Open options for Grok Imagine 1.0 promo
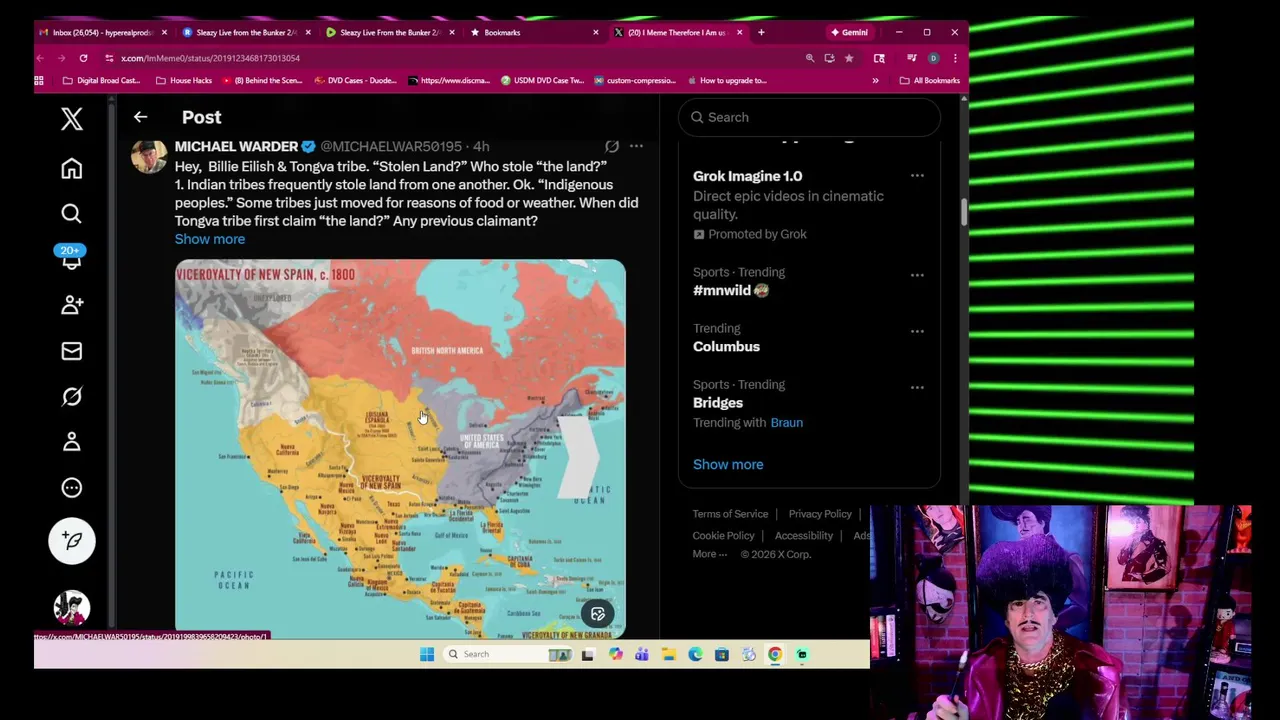The image size is (1280, 720). [x=917, y=176]
